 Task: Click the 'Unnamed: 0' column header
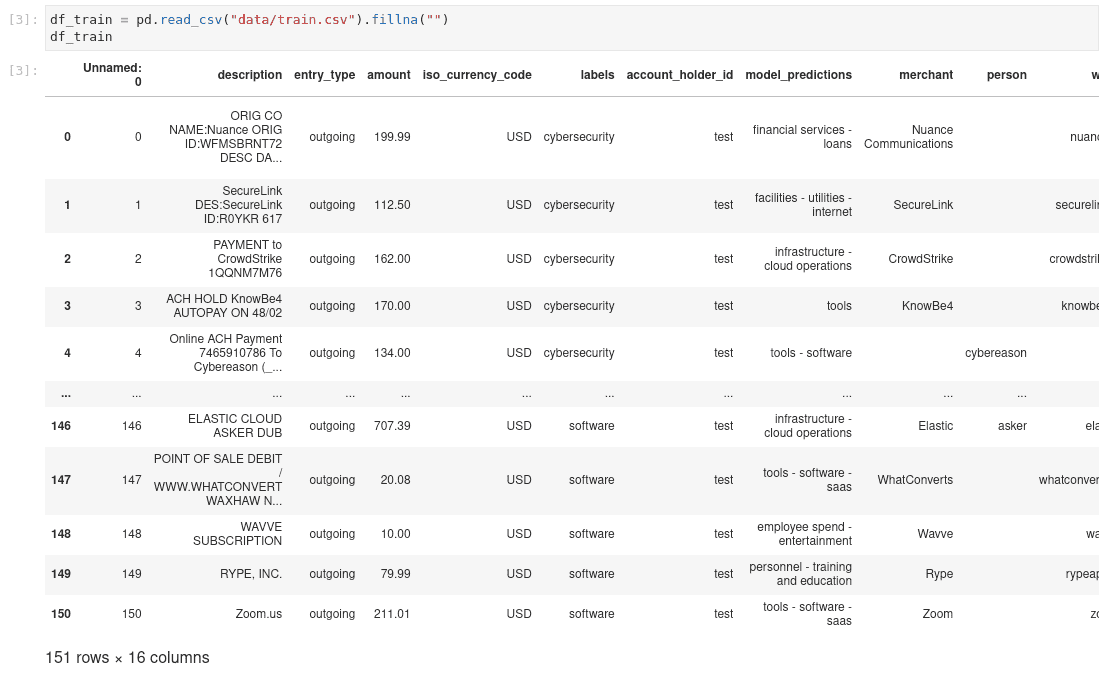[x=112, y=75]
